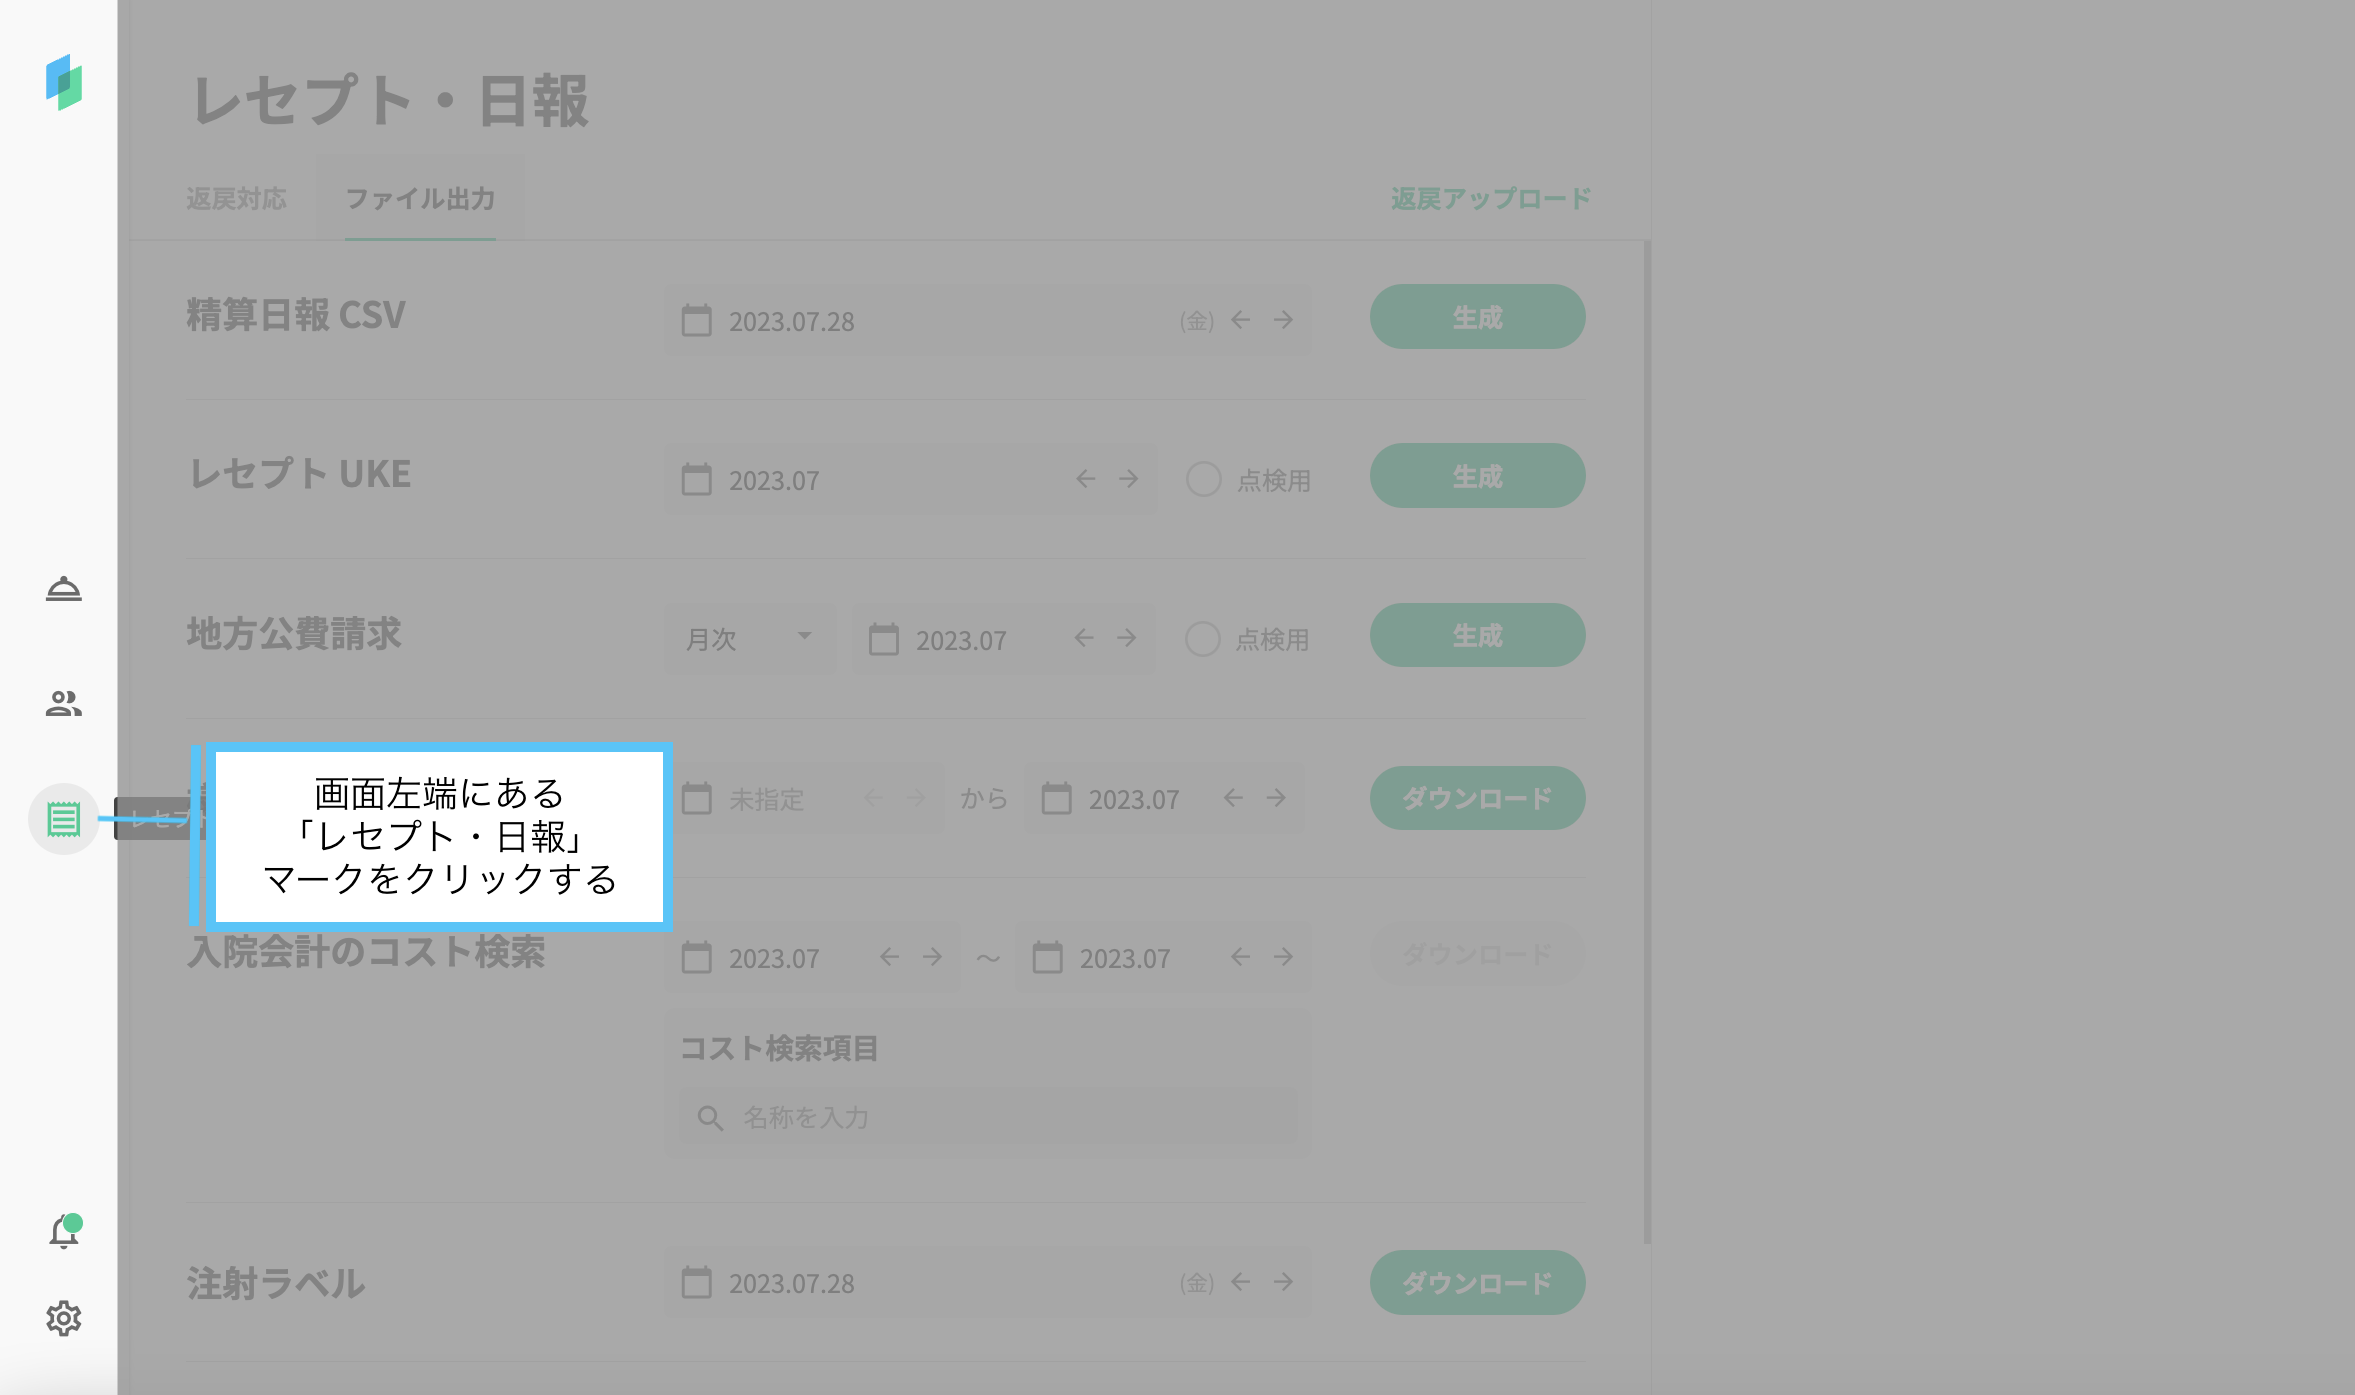Open the settings gear icon
The width and height of the screenshot is (2355, 1395).
pyautogui.click(x=63, y=1318)
